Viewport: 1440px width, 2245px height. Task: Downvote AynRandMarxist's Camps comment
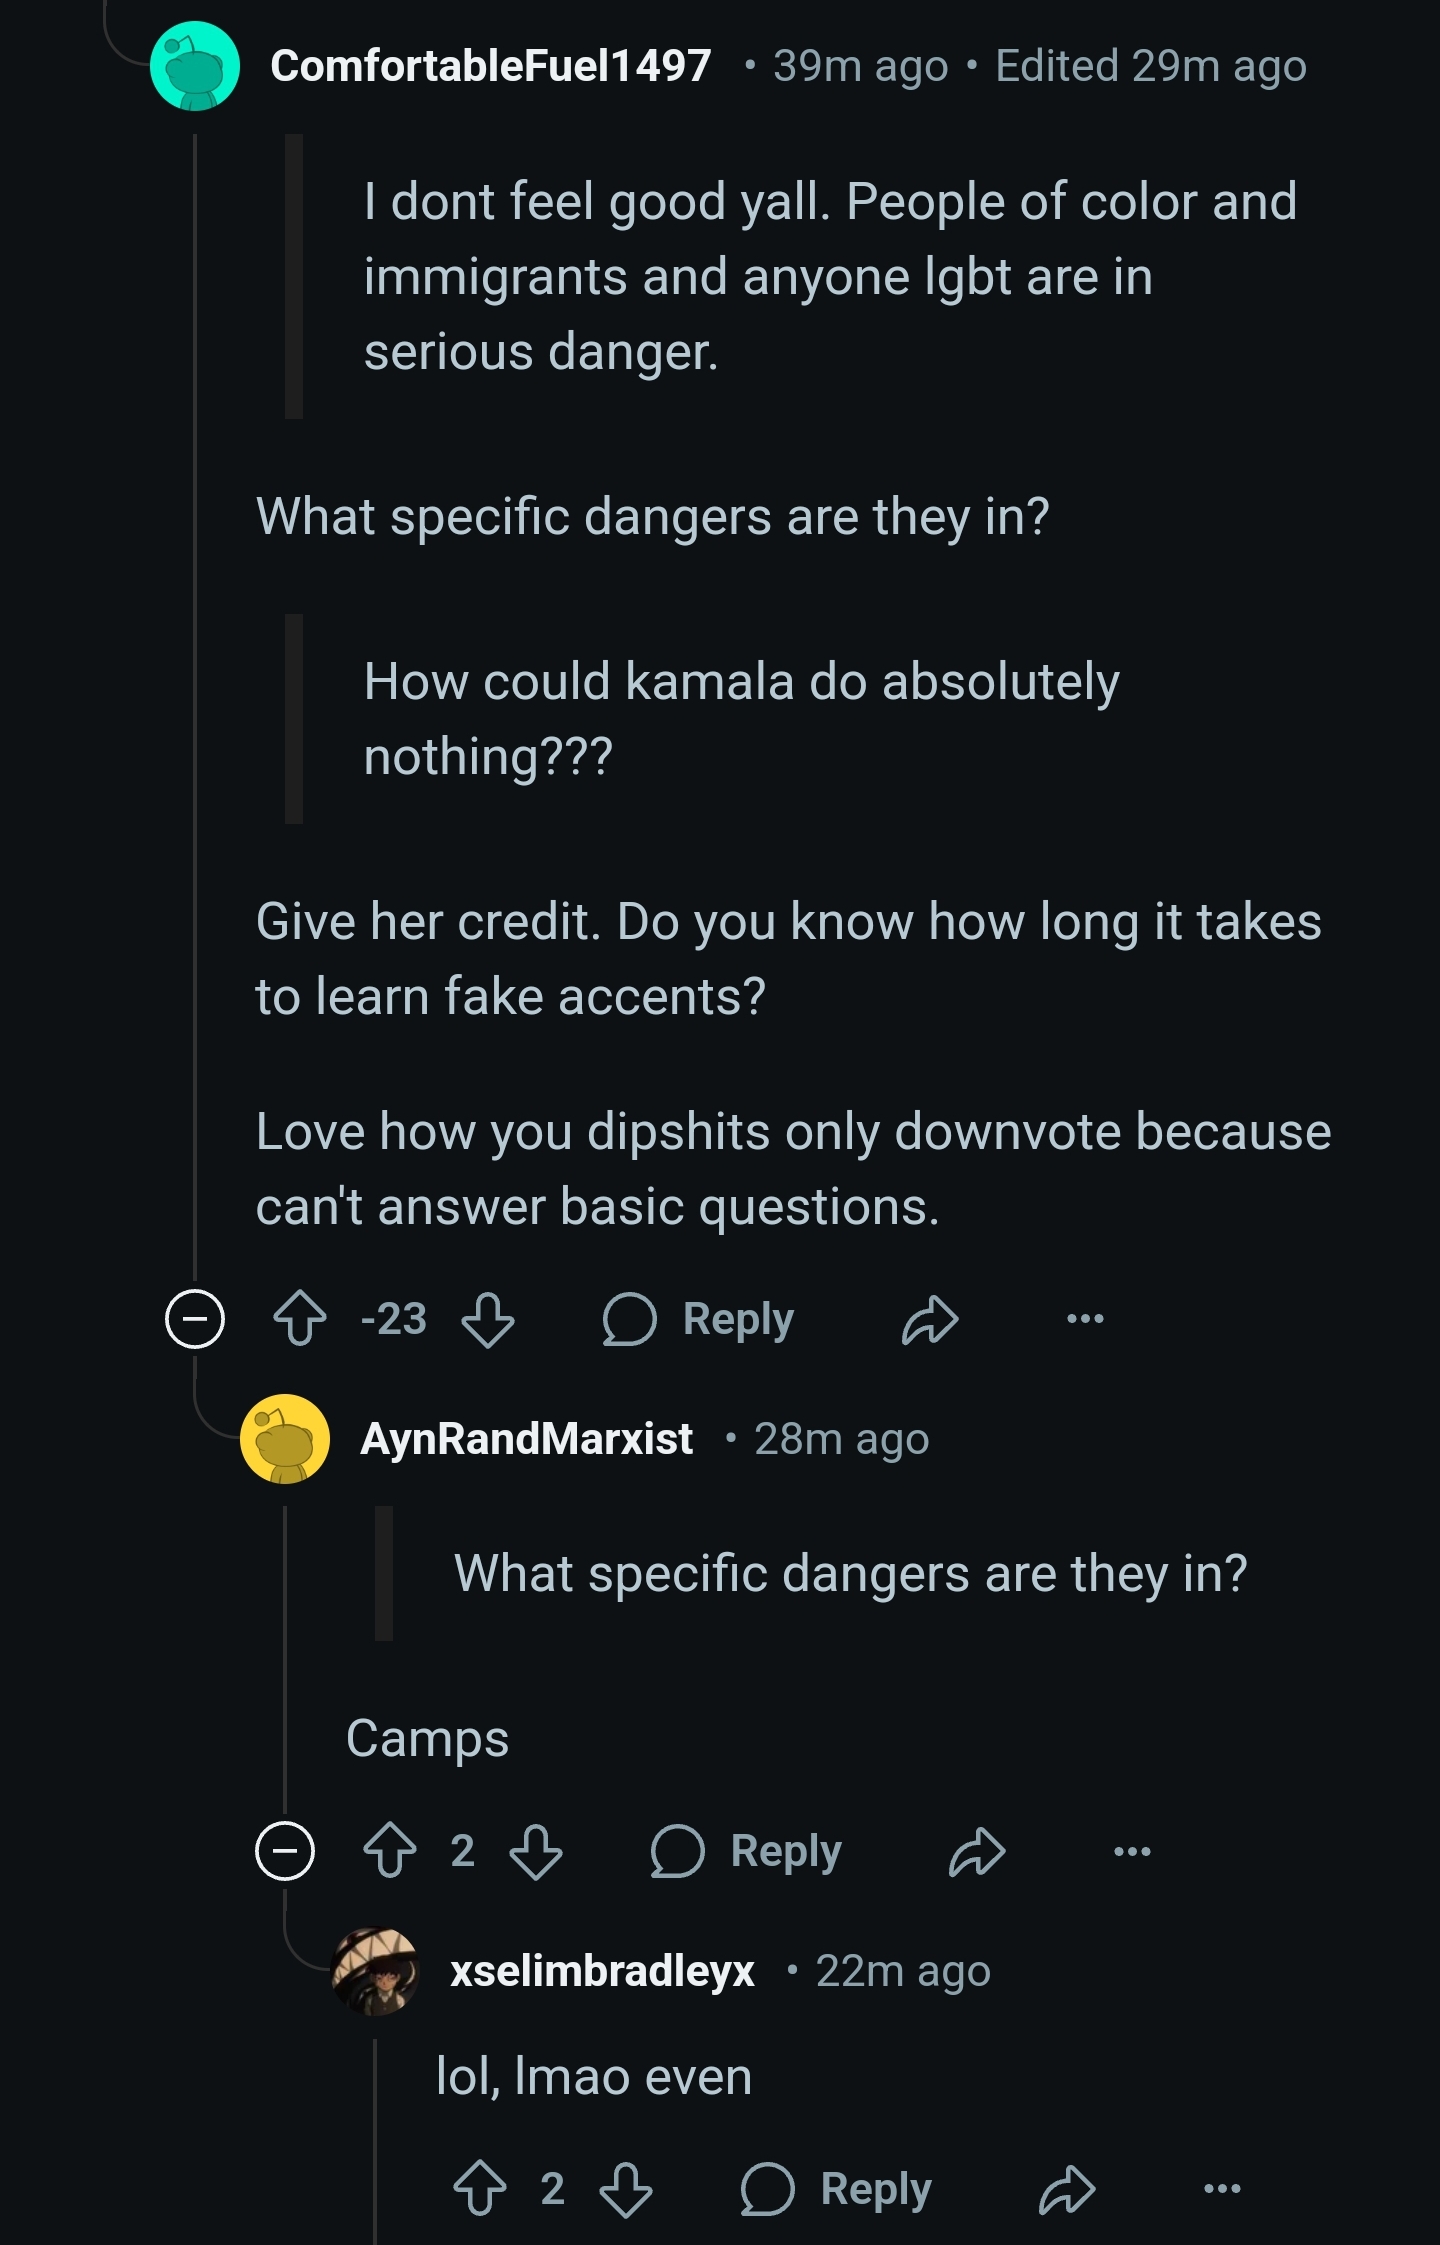(x=536, y=1851)
